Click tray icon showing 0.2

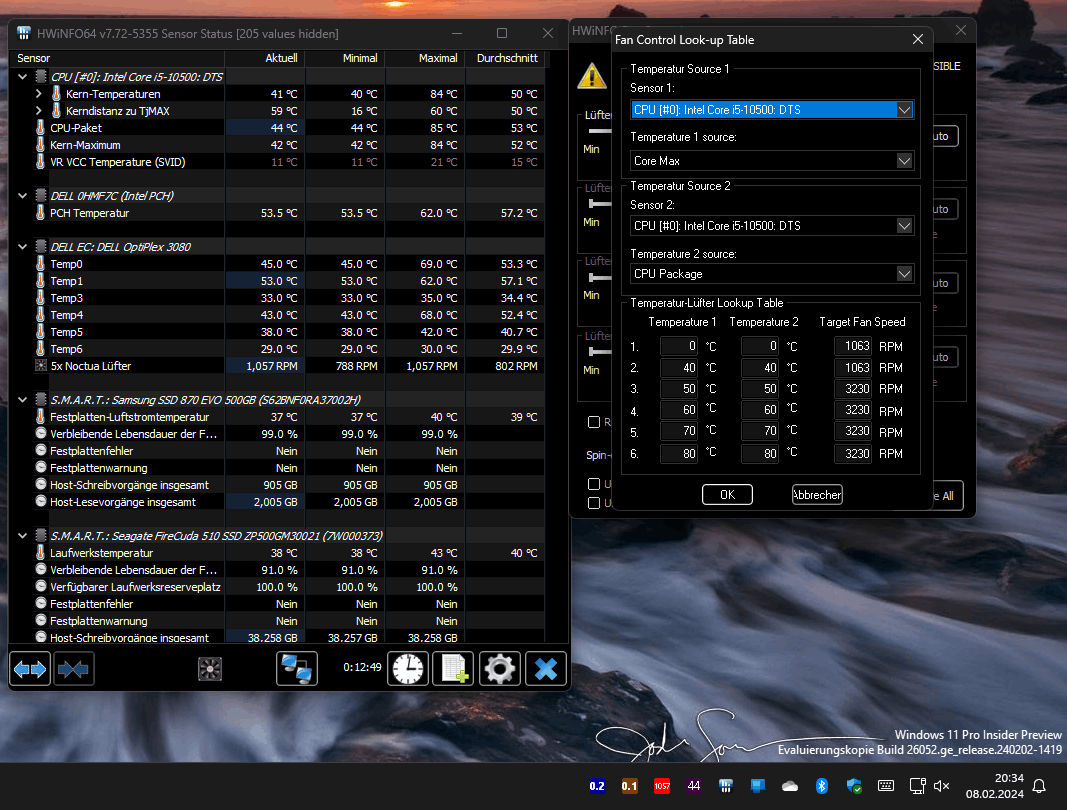coord(597,786)
